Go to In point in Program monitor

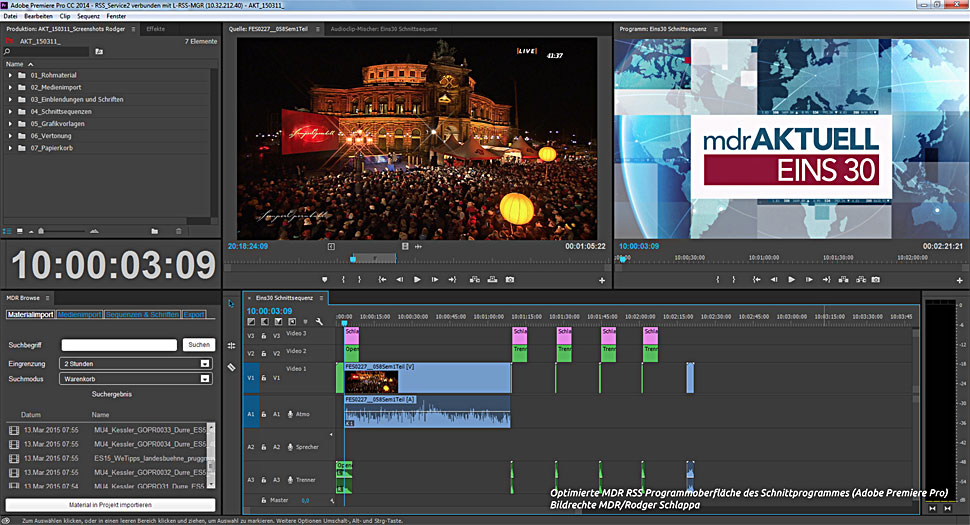[757, 280]
